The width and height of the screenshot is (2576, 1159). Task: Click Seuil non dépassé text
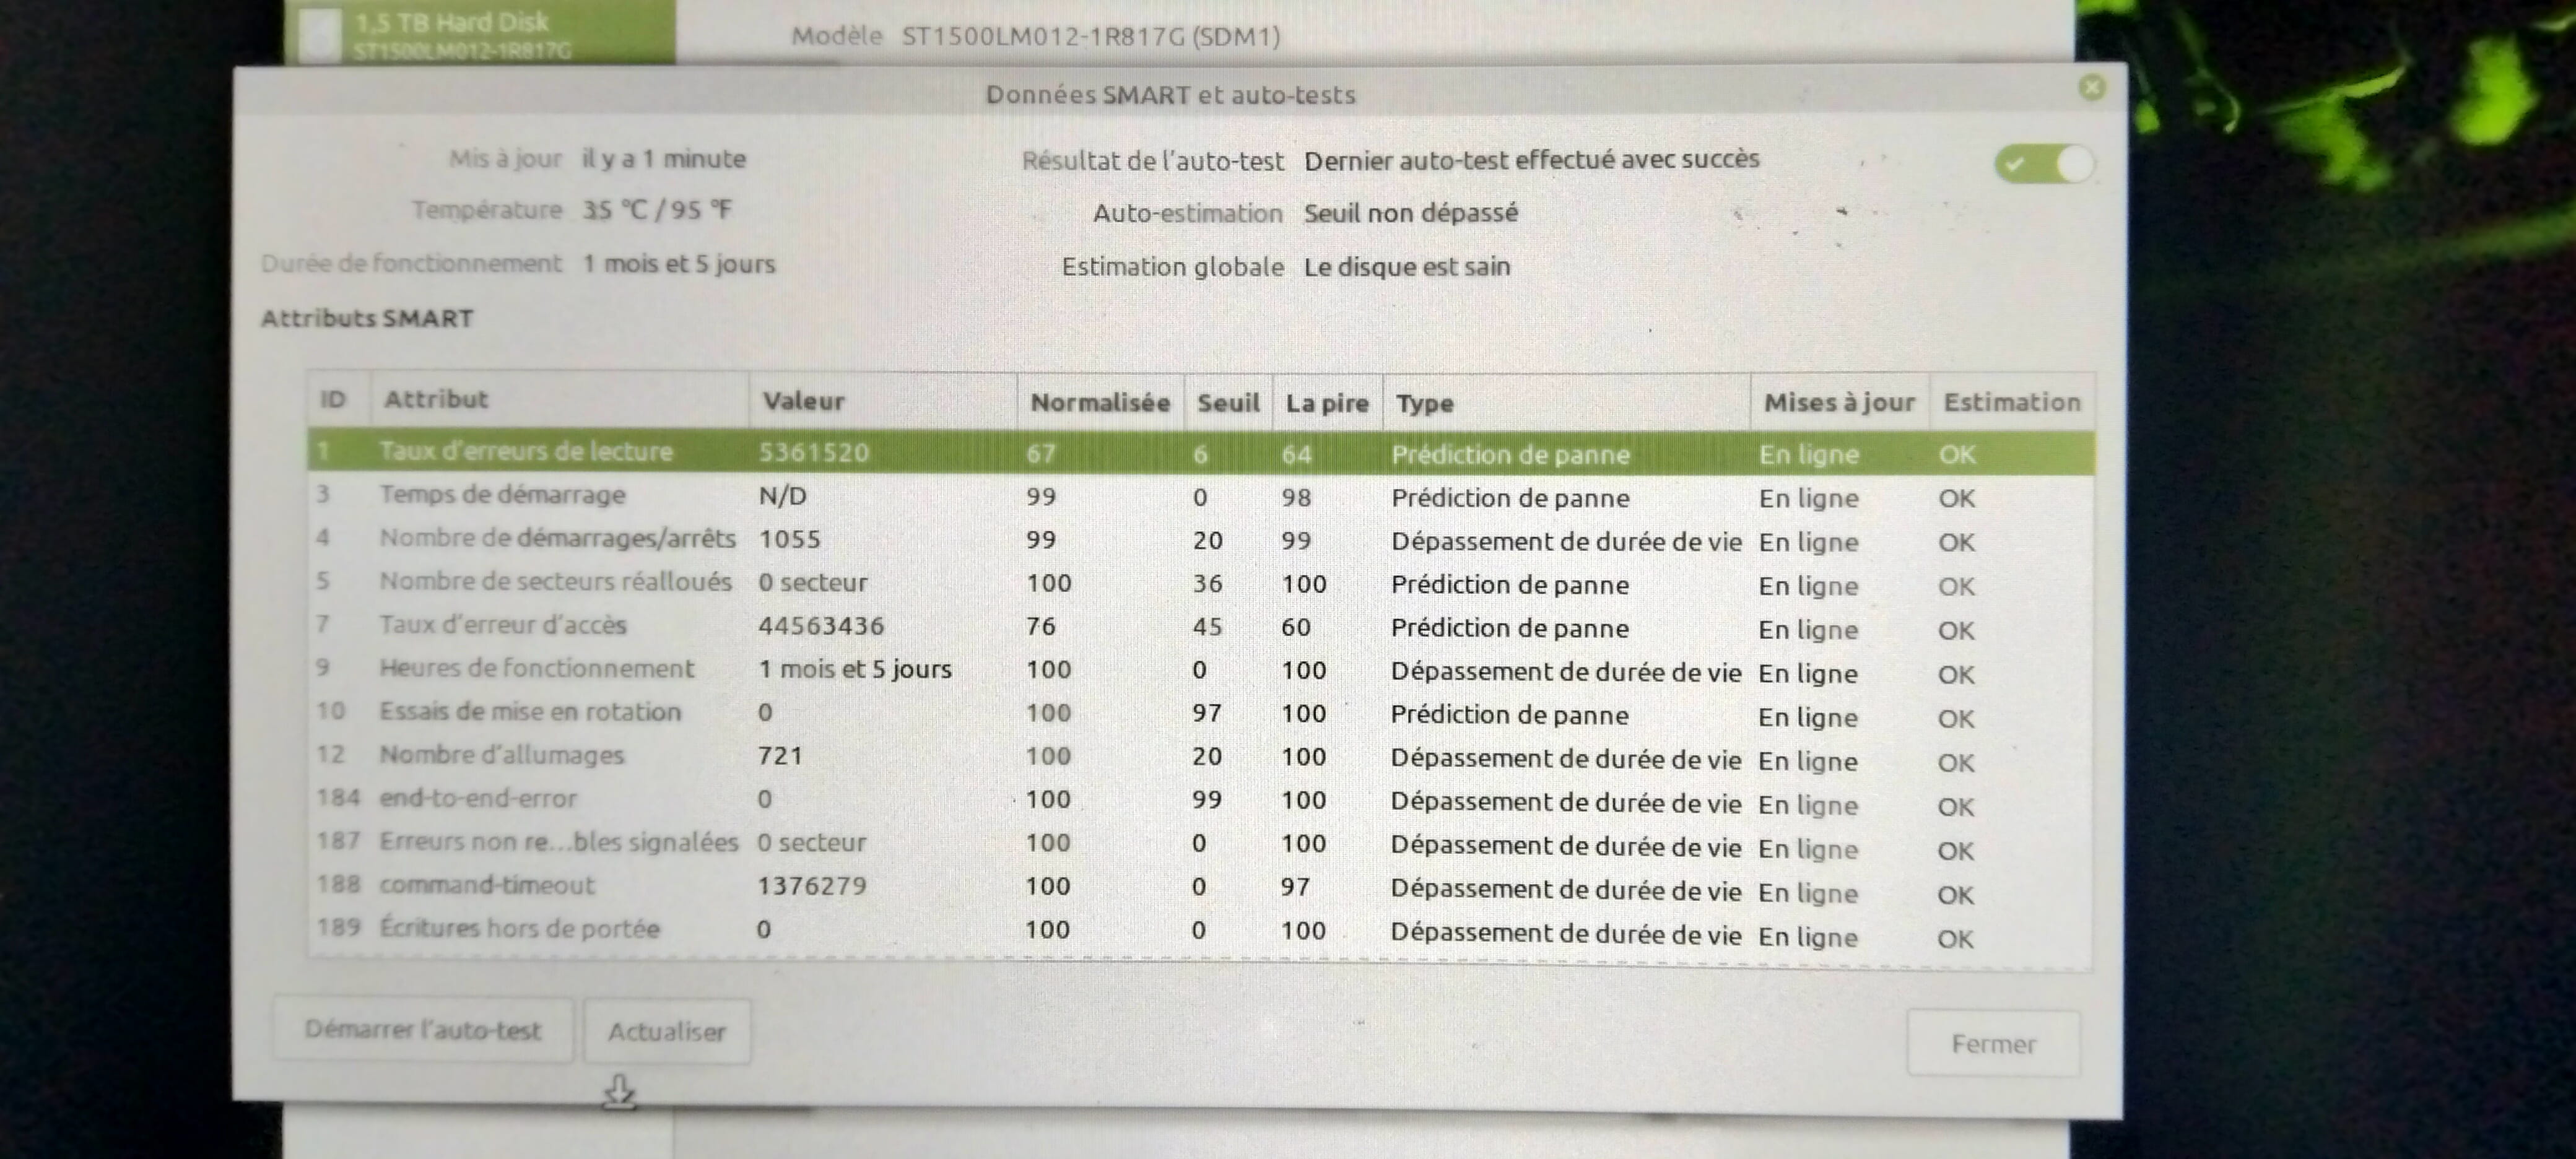point(1411,213)
